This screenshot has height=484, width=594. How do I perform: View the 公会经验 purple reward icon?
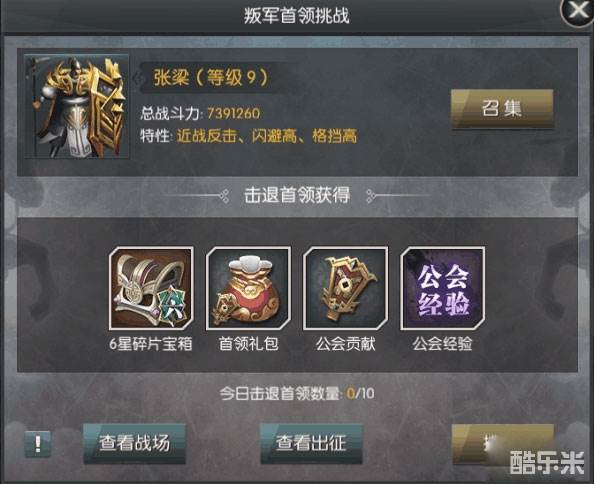[x=442, y=288]
